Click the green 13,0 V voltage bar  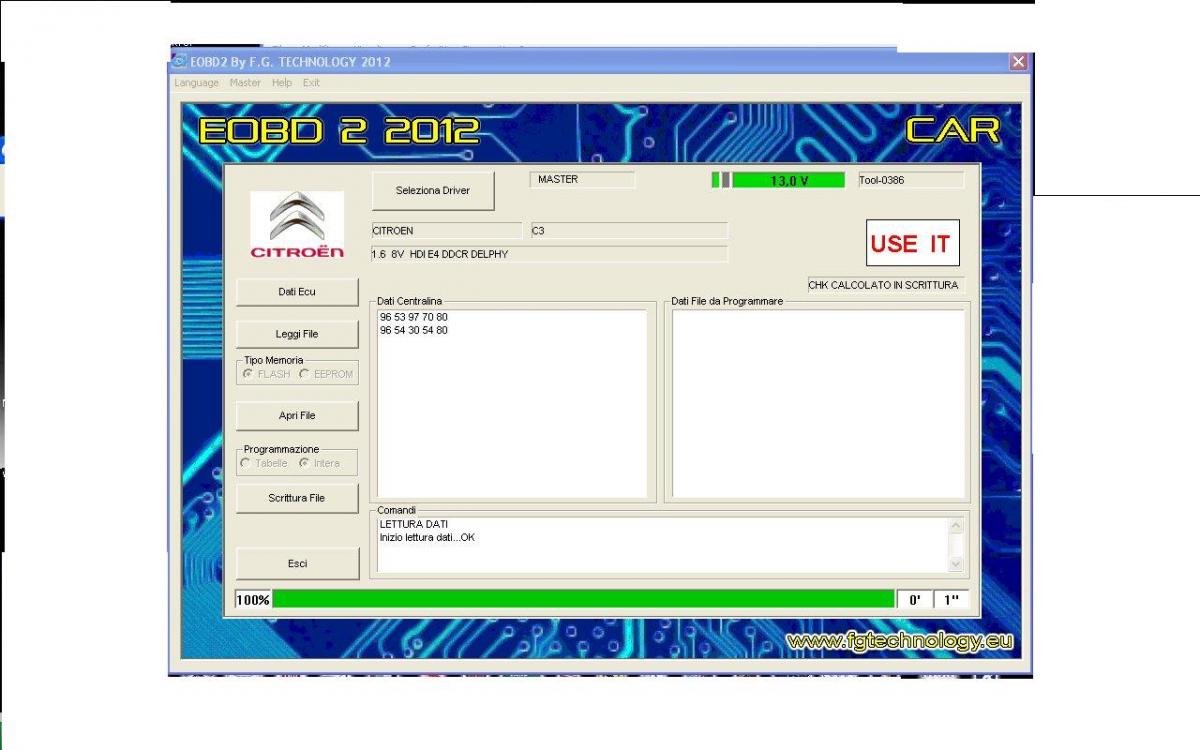point(789,180)
